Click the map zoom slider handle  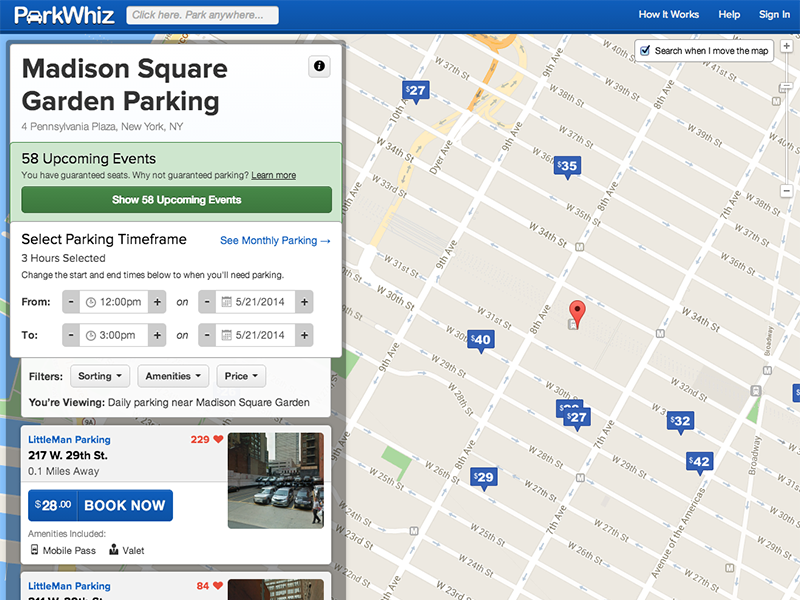(786, 87)
